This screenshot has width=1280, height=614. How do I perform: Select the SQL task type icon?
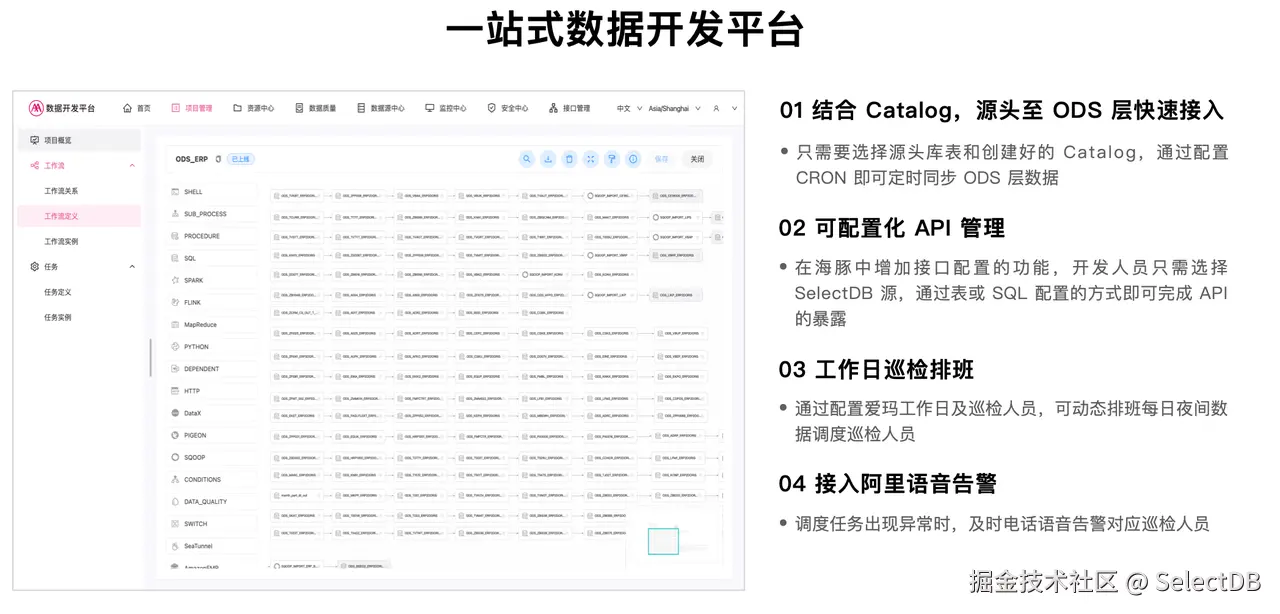(176, 257)
